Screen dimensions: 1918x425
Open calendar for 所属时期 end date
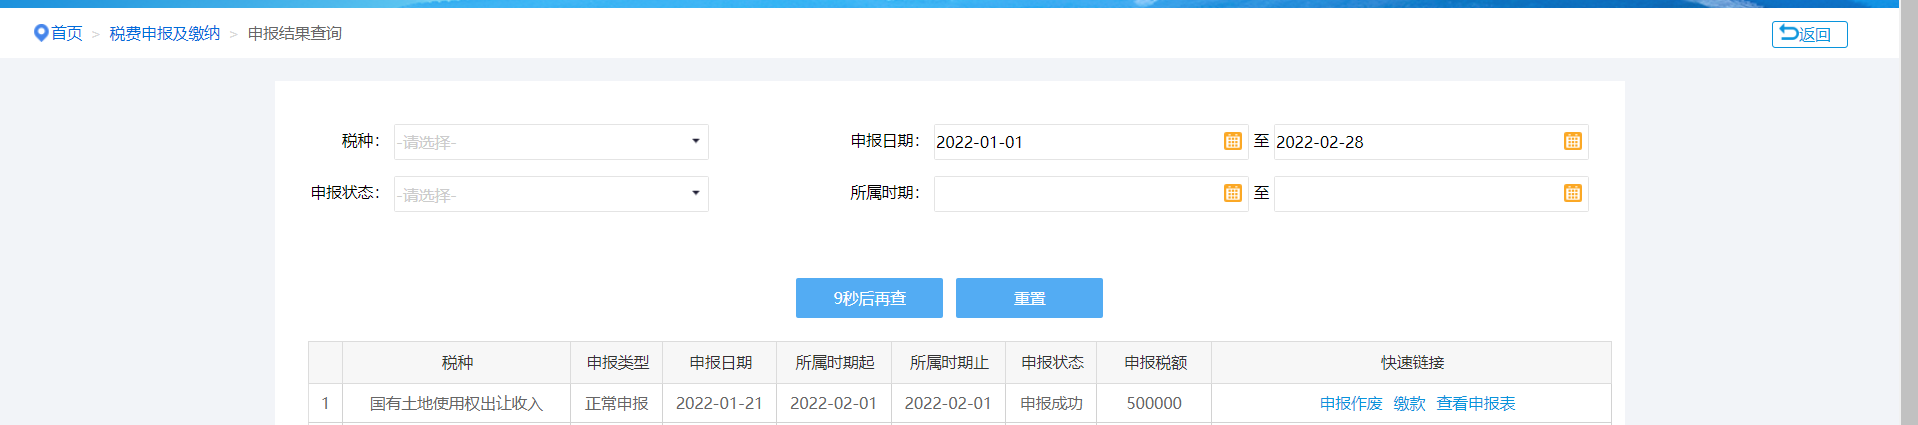pyautogui.click(x=1572, y=193)
